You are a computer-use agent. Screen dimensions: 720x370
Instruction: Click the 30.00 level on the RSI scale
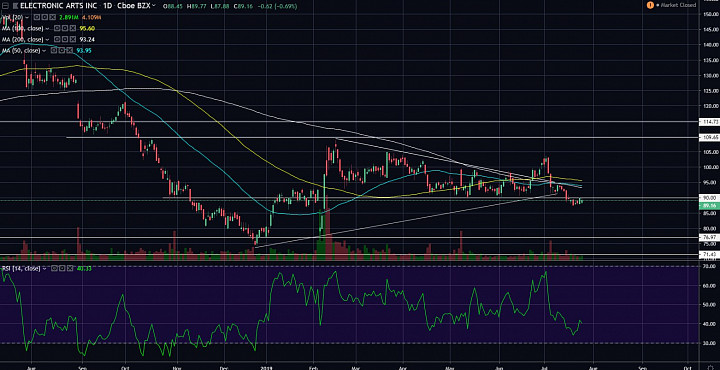pyautogui.click(x=710, y=343)
